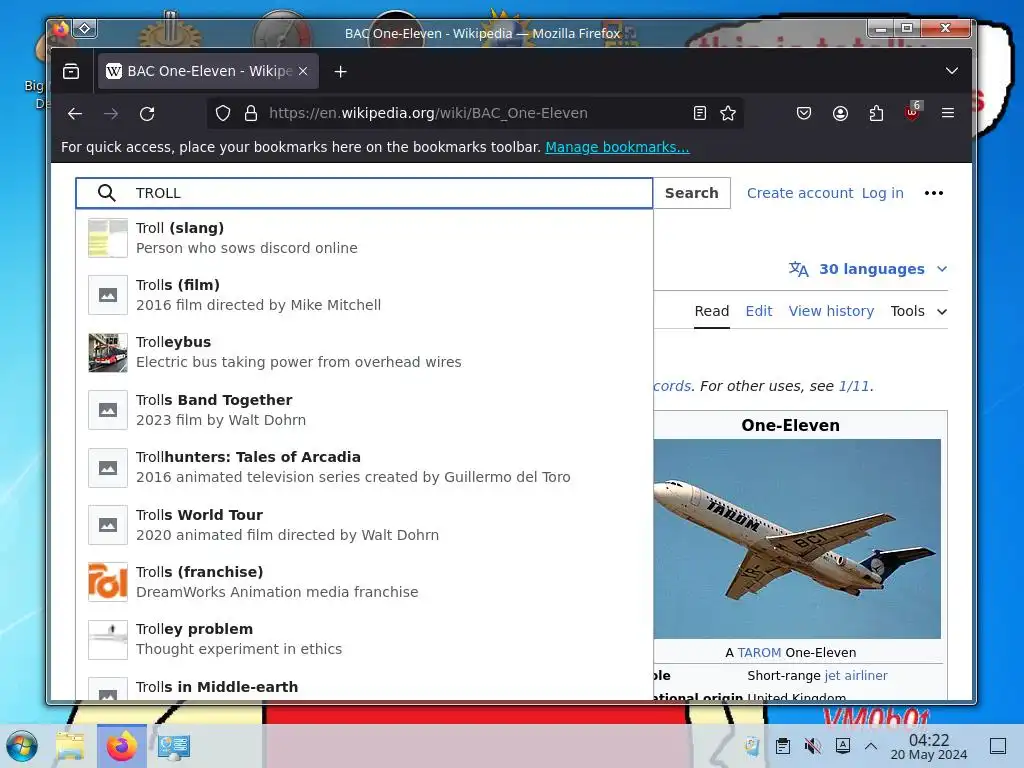Go back one page

click(x=75, y=114)
